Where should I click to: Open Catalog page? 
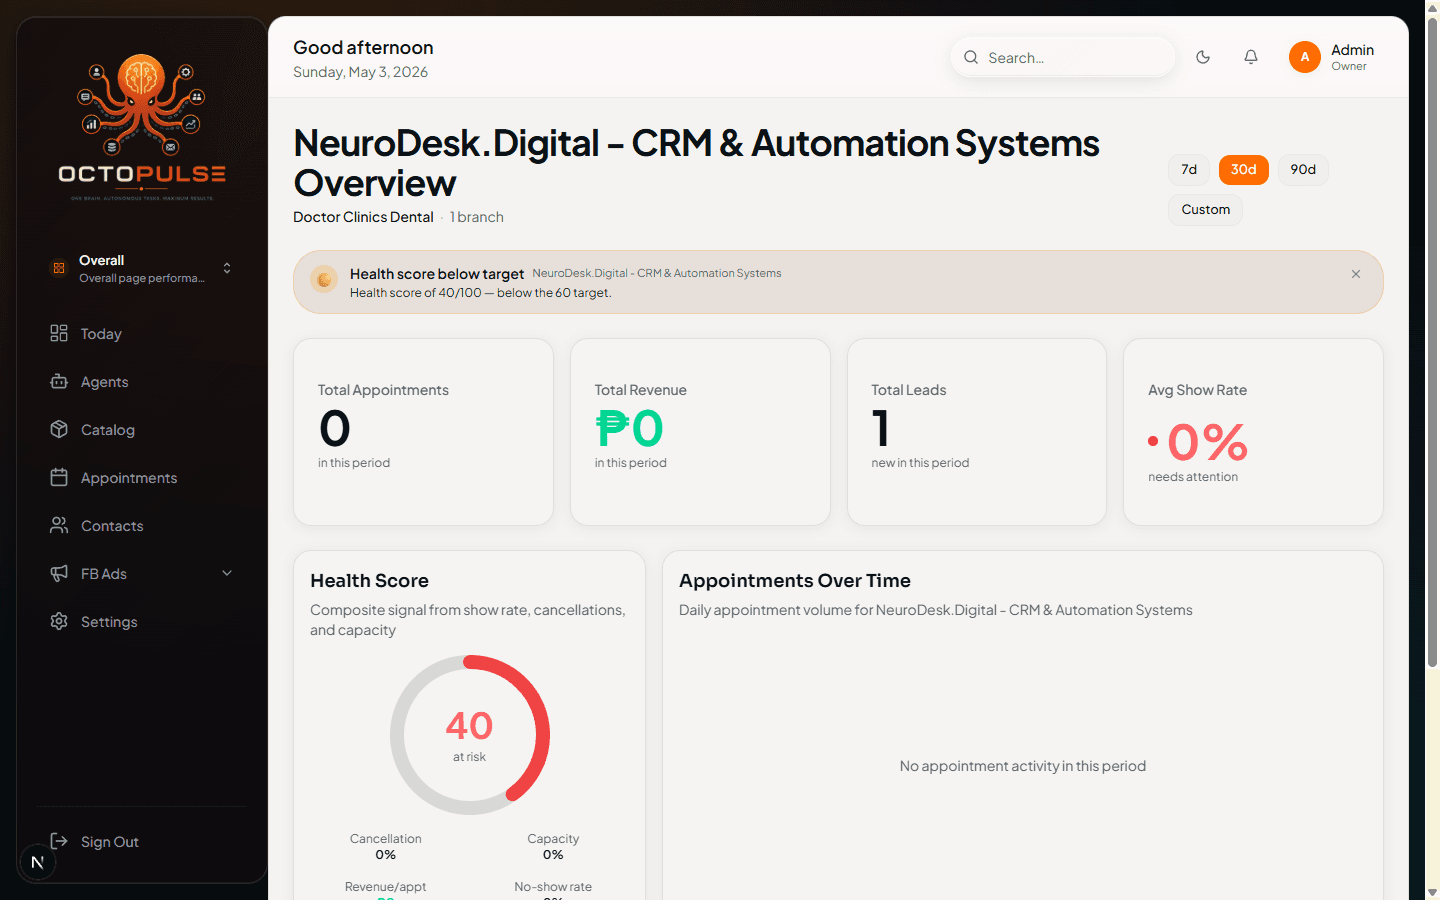[x=142, y=429]
